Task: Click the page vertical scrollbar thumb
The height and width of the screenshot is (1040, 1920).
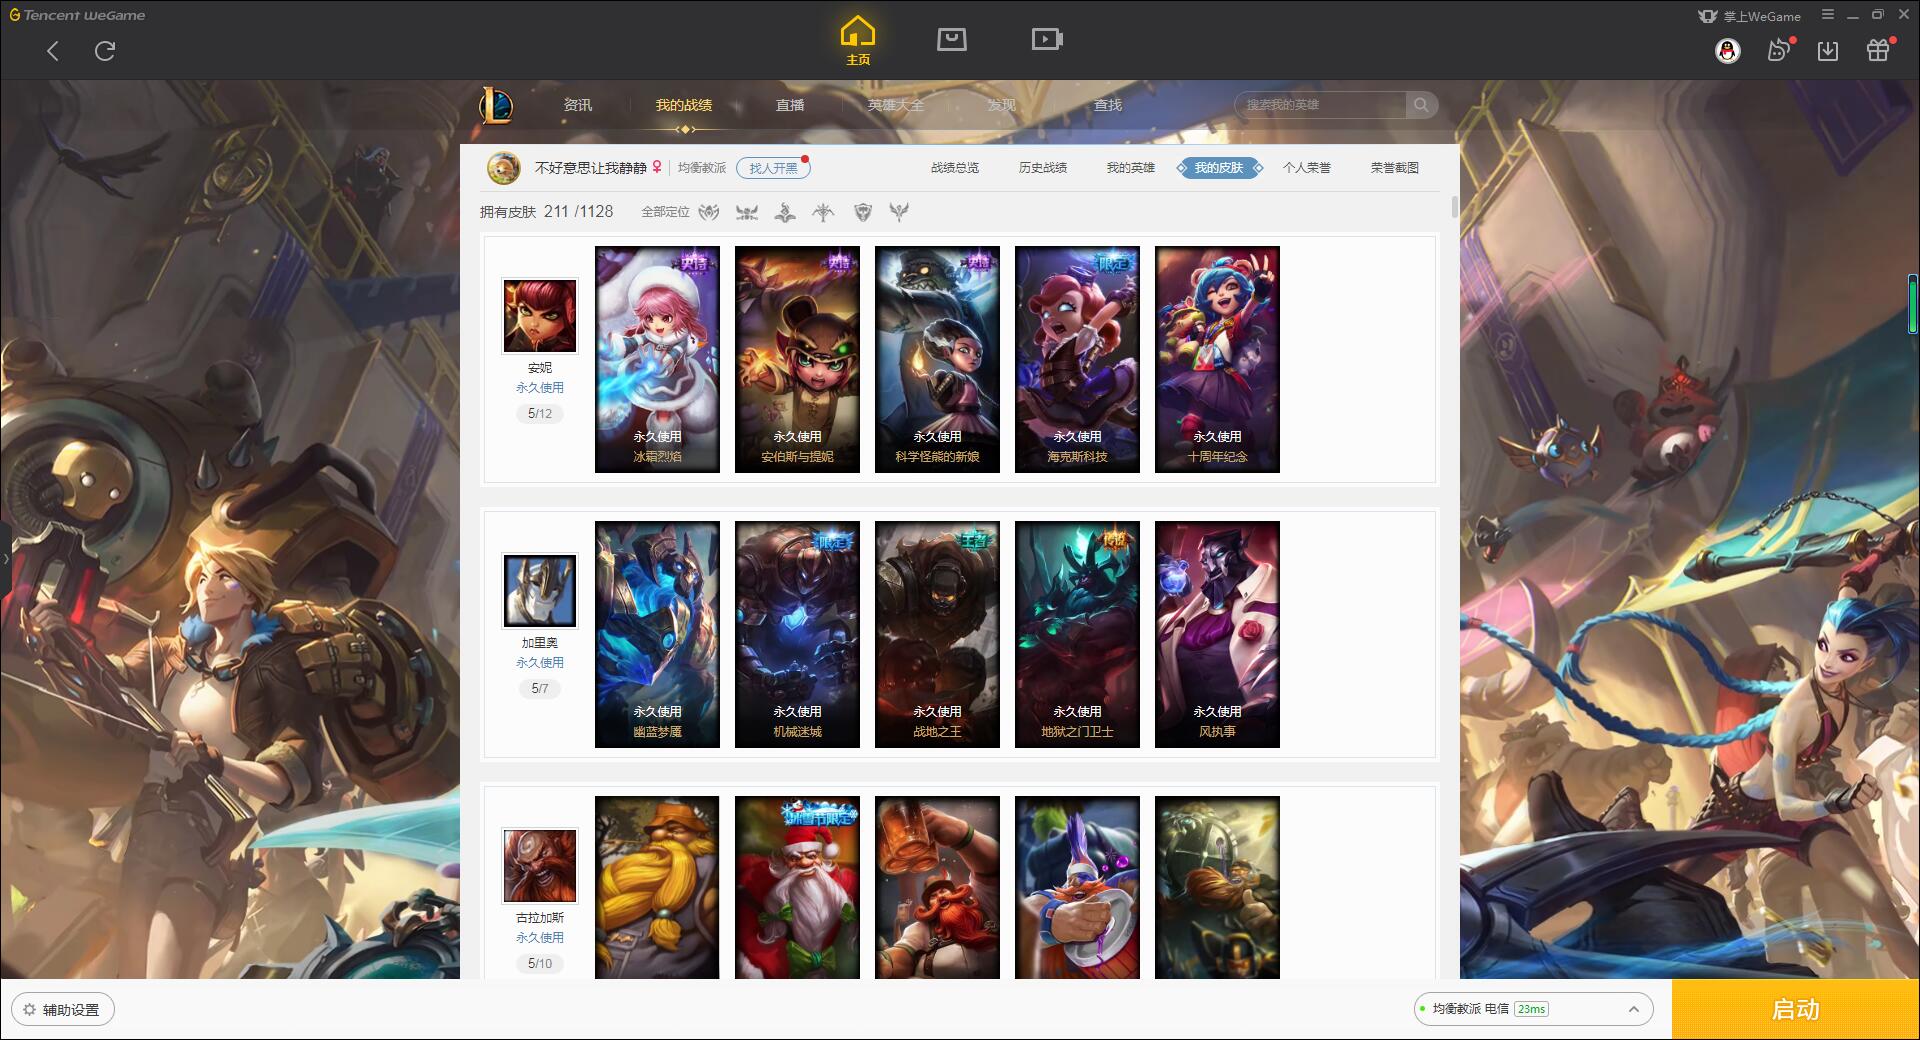Action: 1454,207
